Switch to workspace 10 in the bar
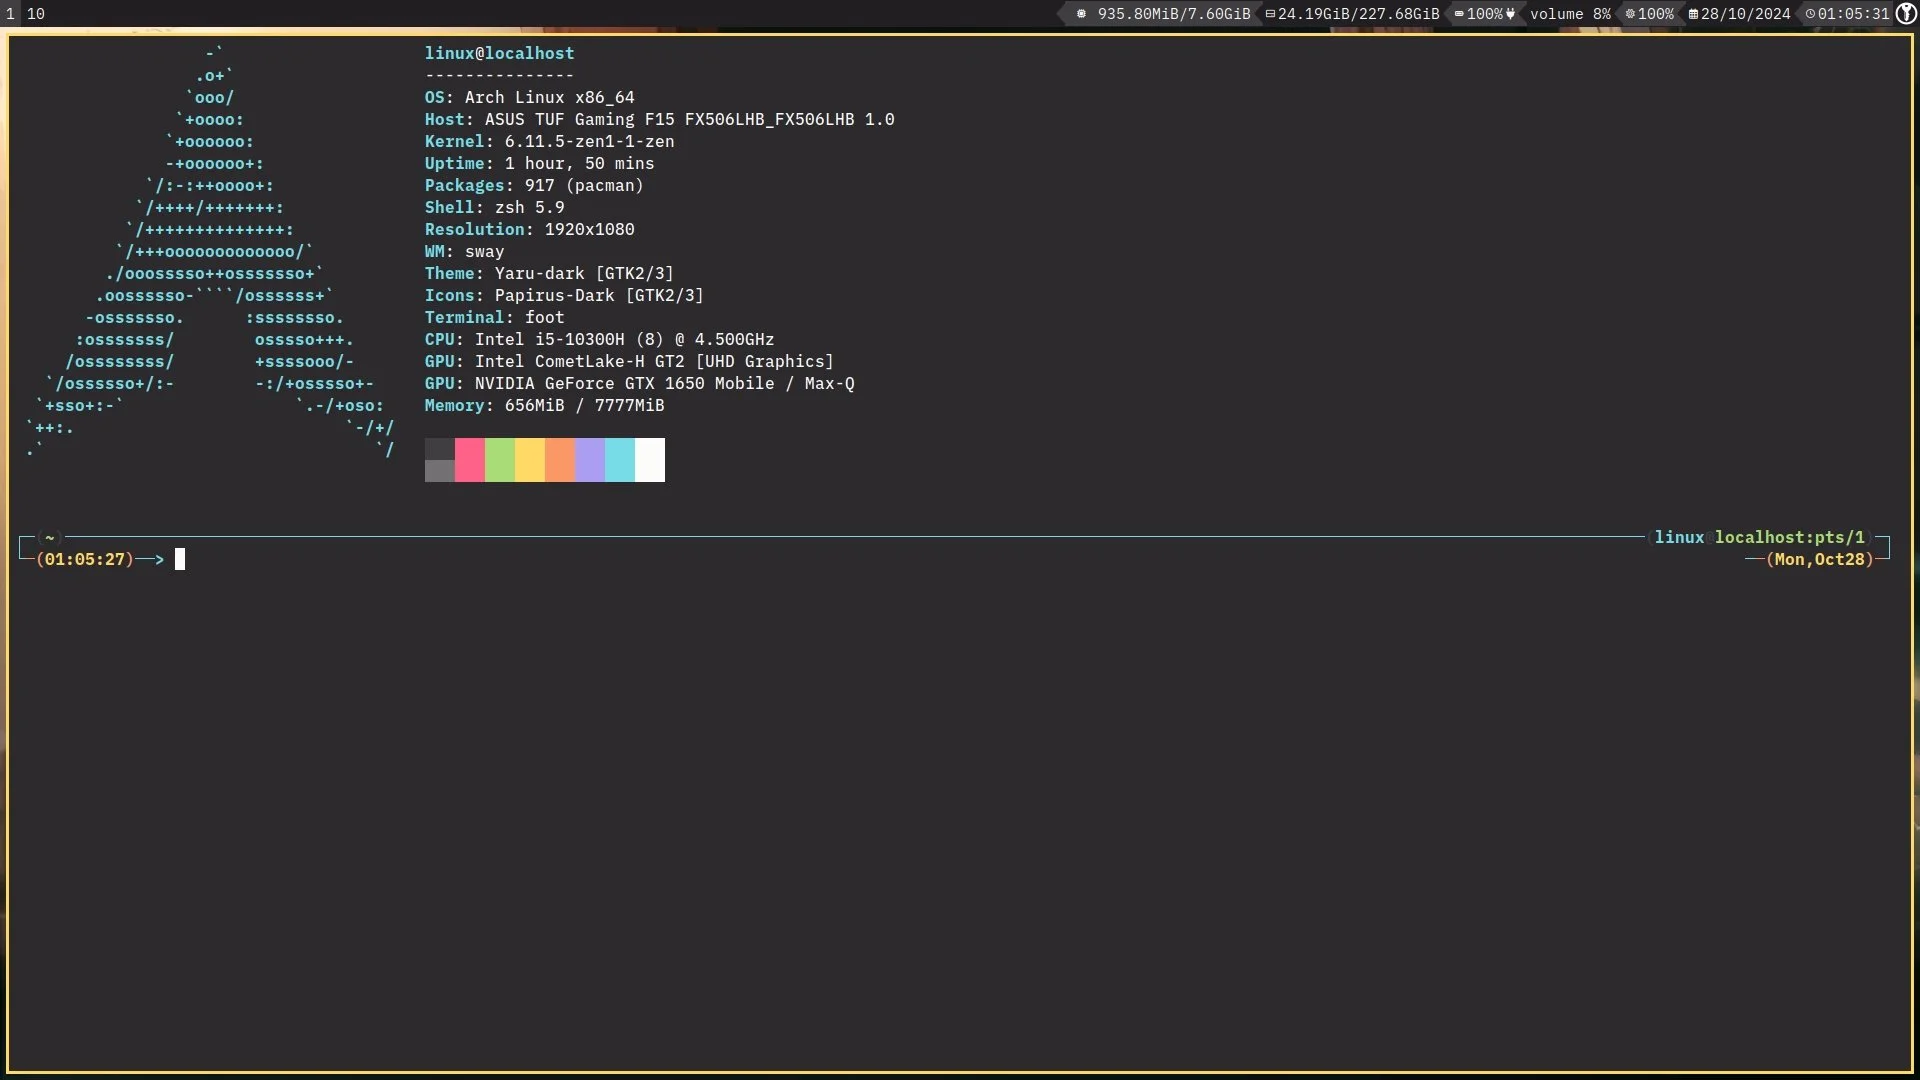 coord(36,13)
